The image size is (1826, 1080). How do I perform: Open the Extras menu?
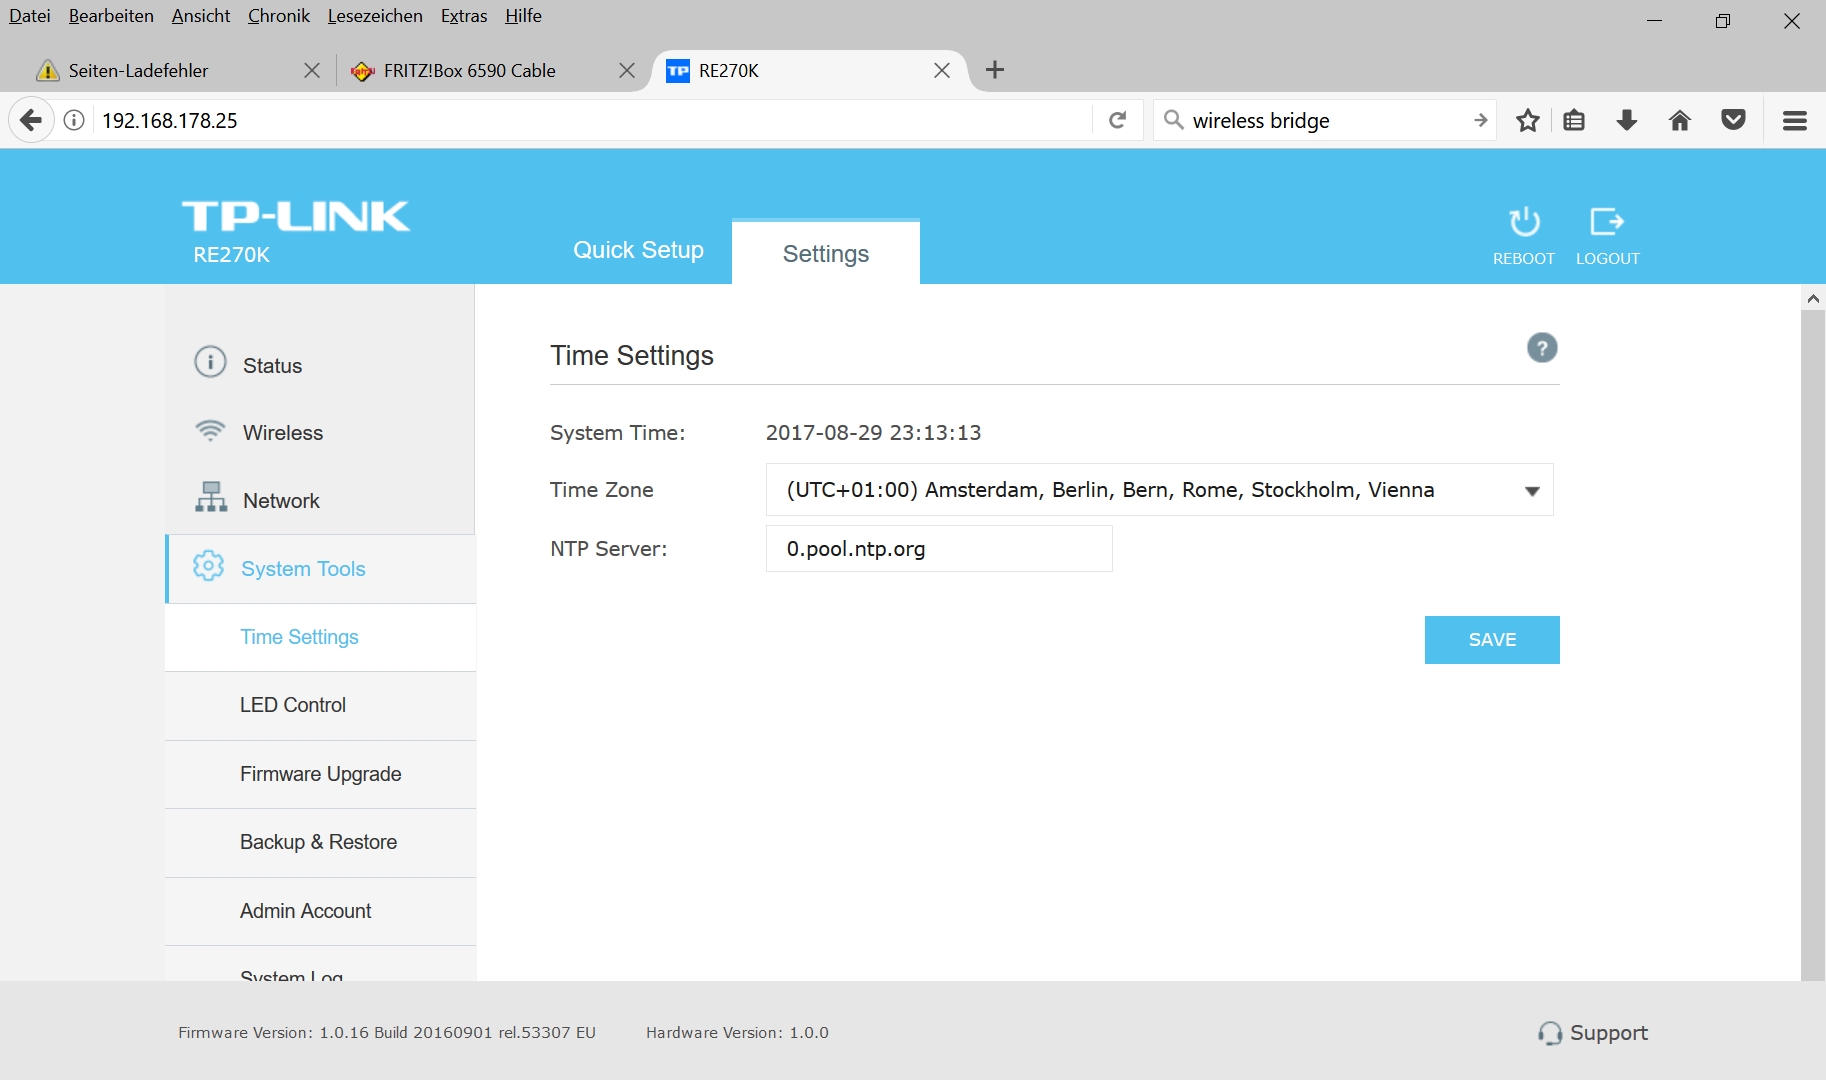coord(464,16)
